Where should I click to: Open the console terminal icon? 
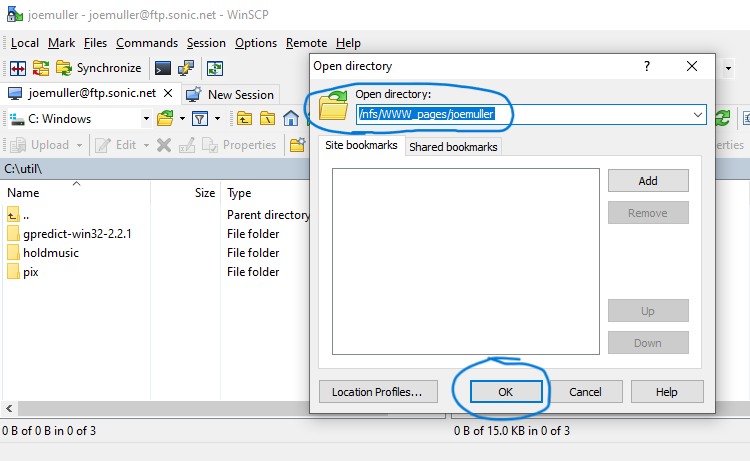pos(162,68)
